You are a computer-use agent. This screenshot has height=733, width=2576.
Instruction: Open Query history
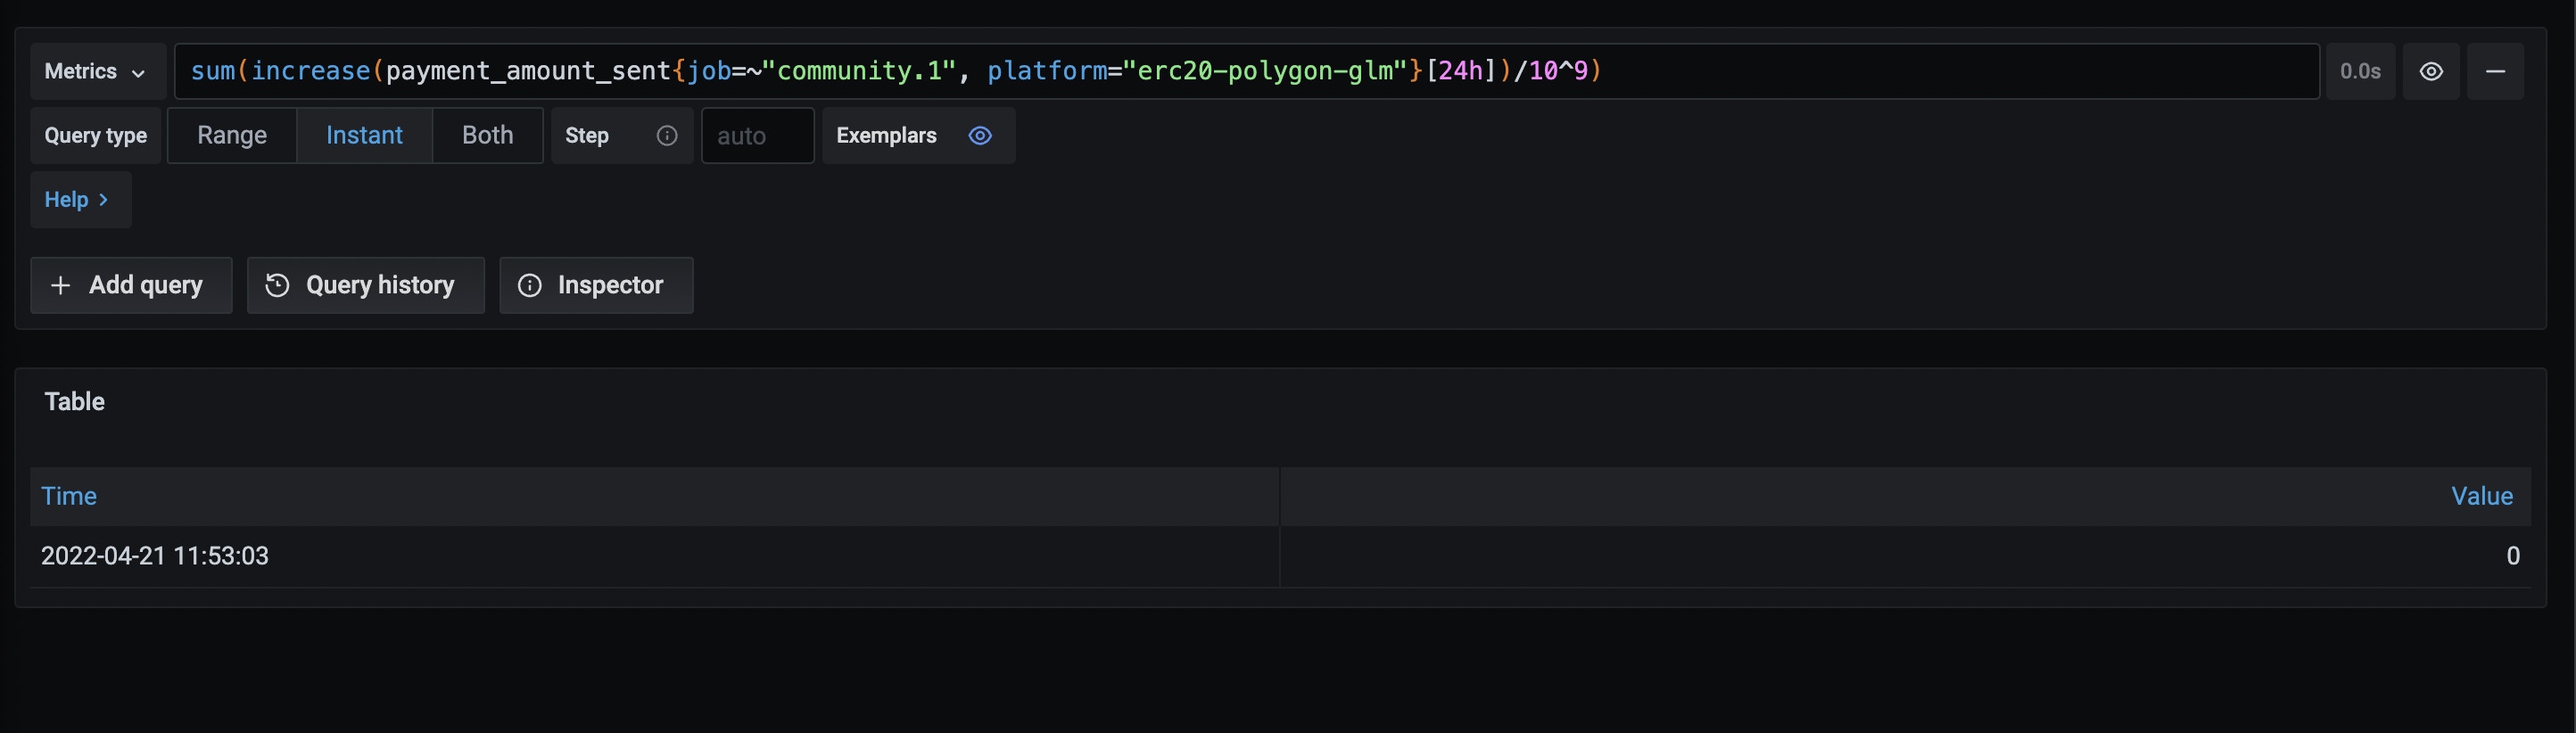pyautogui.click(x=365, y=285)
